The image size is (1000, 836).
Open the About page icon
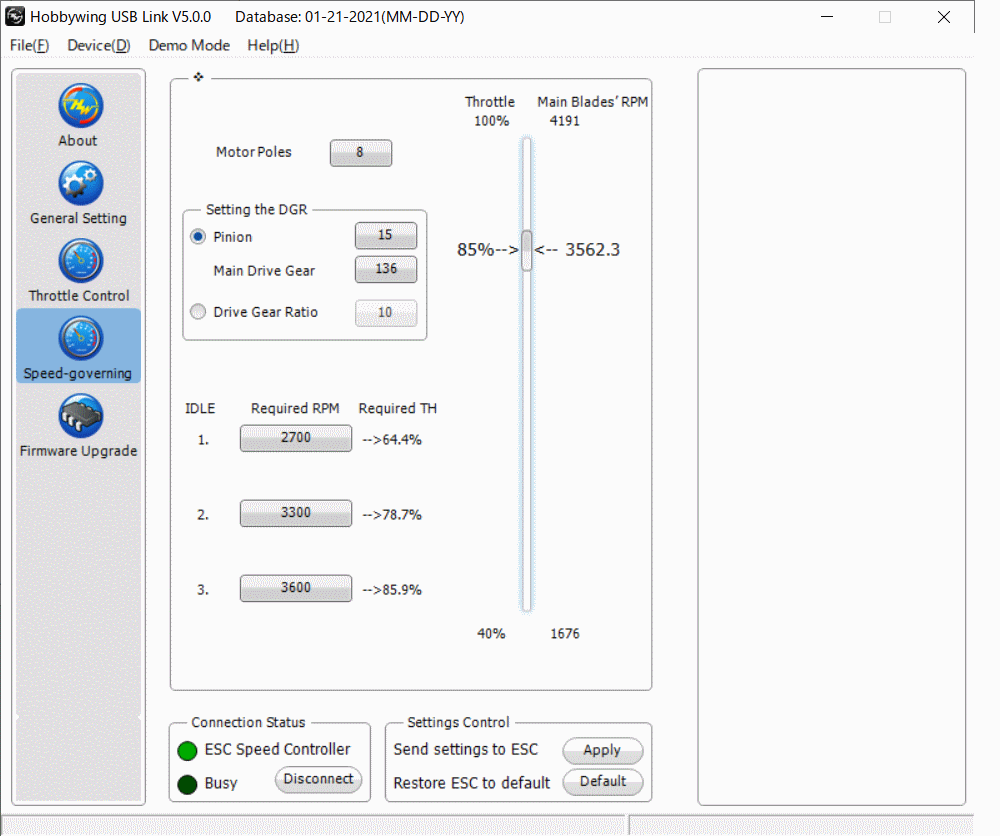(x=80, y=106)
